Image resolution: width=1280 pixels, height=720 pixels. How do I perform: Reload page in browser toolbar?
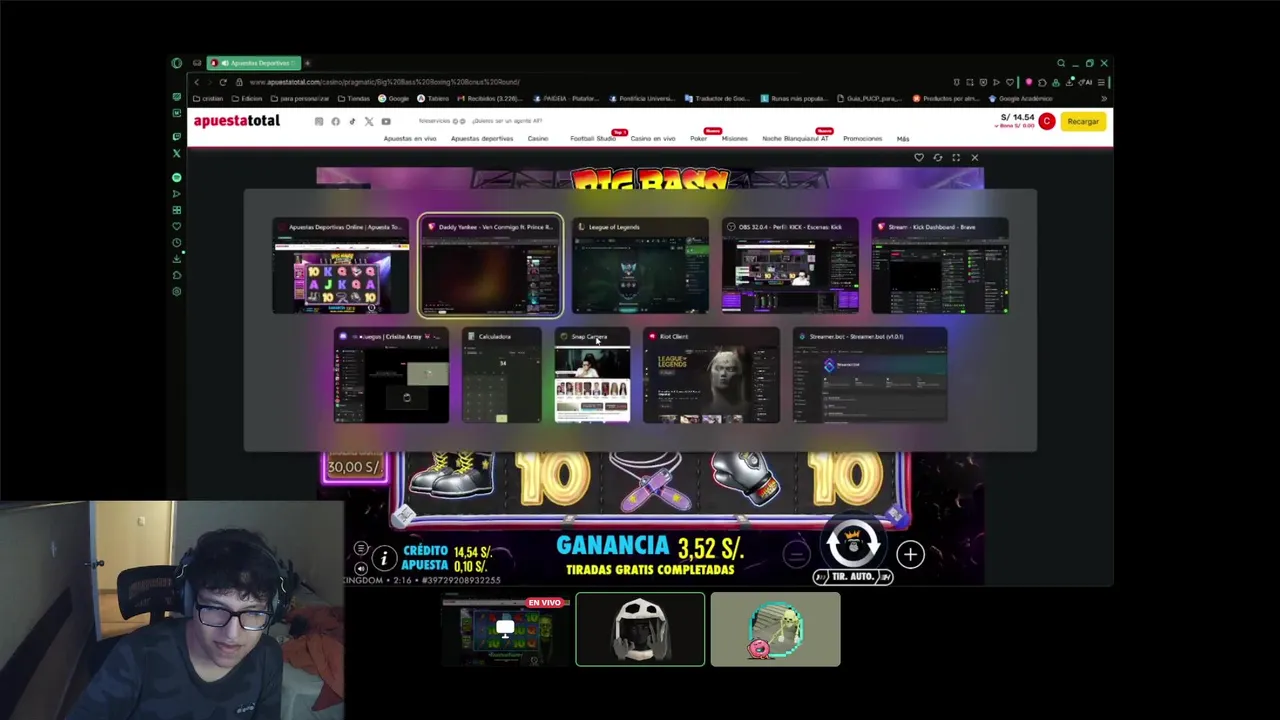click(x=223, y=82)
